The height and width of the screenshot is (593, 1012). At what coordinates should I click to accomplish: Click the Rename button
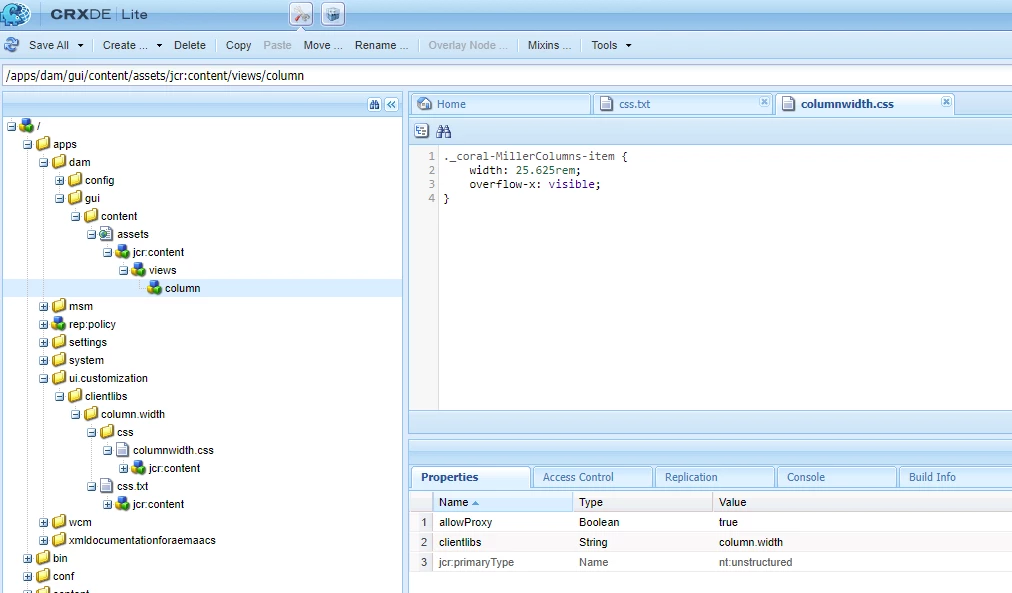(381, 45)
